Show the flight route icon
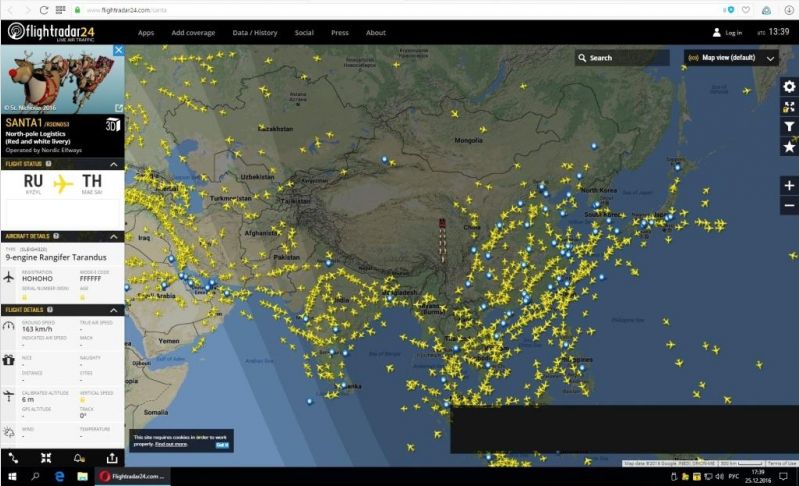800x486 pixels. pos(13,458)
